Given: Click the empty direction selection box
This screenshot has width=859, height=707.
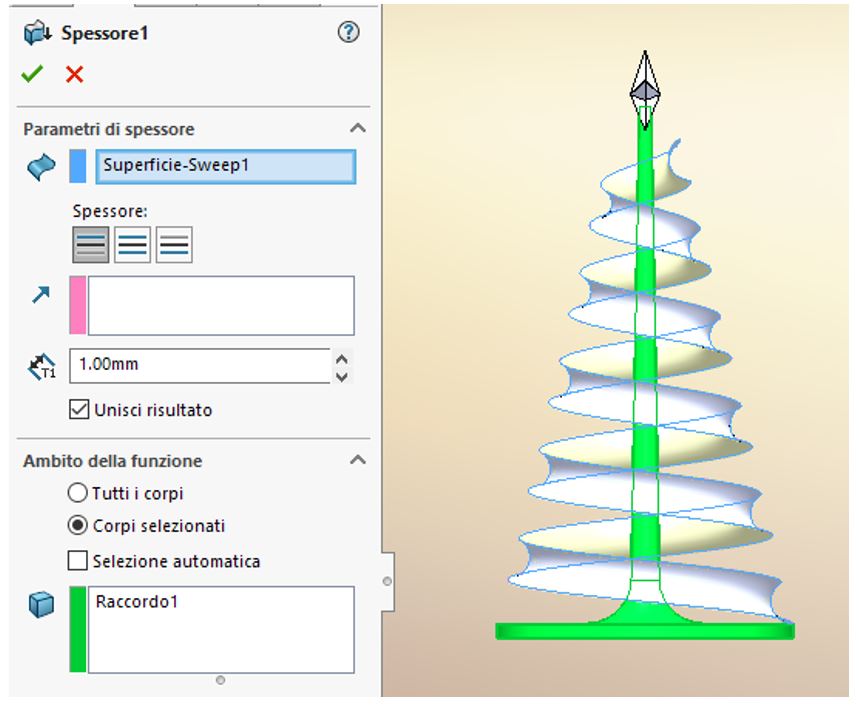Looking at the screenshot, I should pos(221,306).
